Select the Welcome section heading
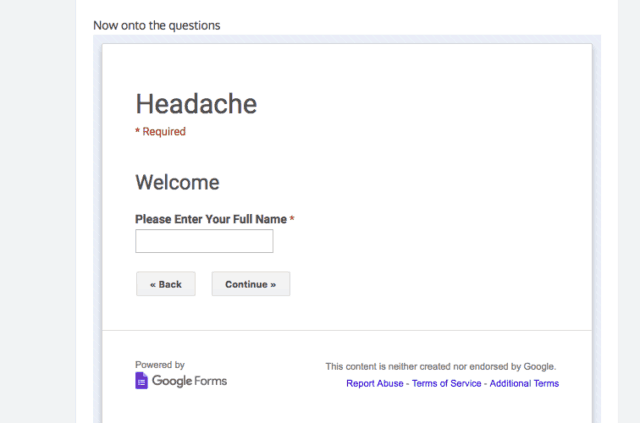Viewport: 640px width, 423px height. [x=178, y=182]
